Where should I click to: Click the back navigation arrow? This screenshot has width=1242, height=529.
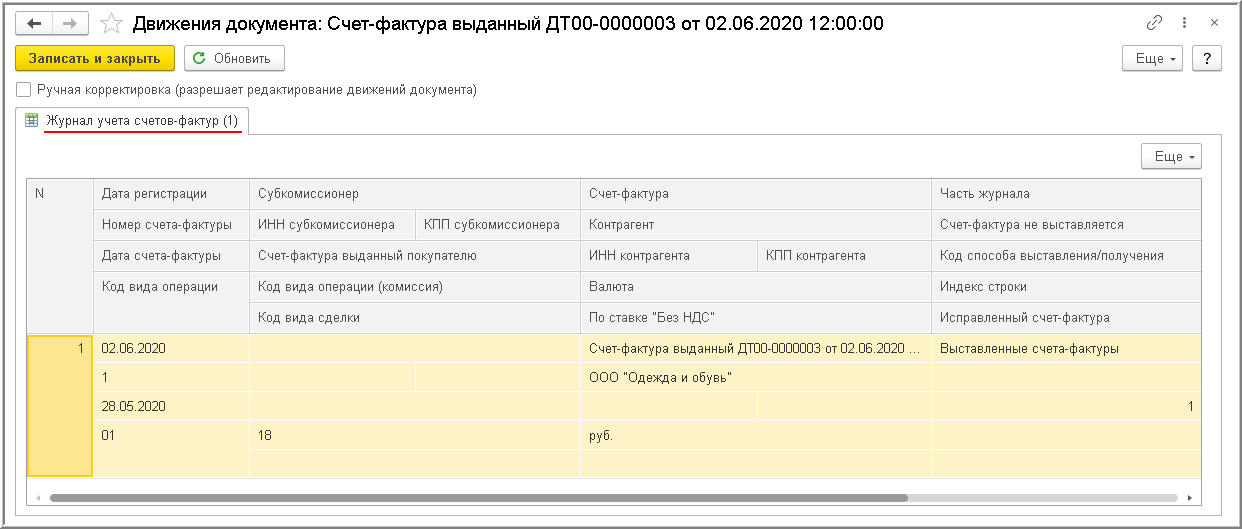coord(34,23)
